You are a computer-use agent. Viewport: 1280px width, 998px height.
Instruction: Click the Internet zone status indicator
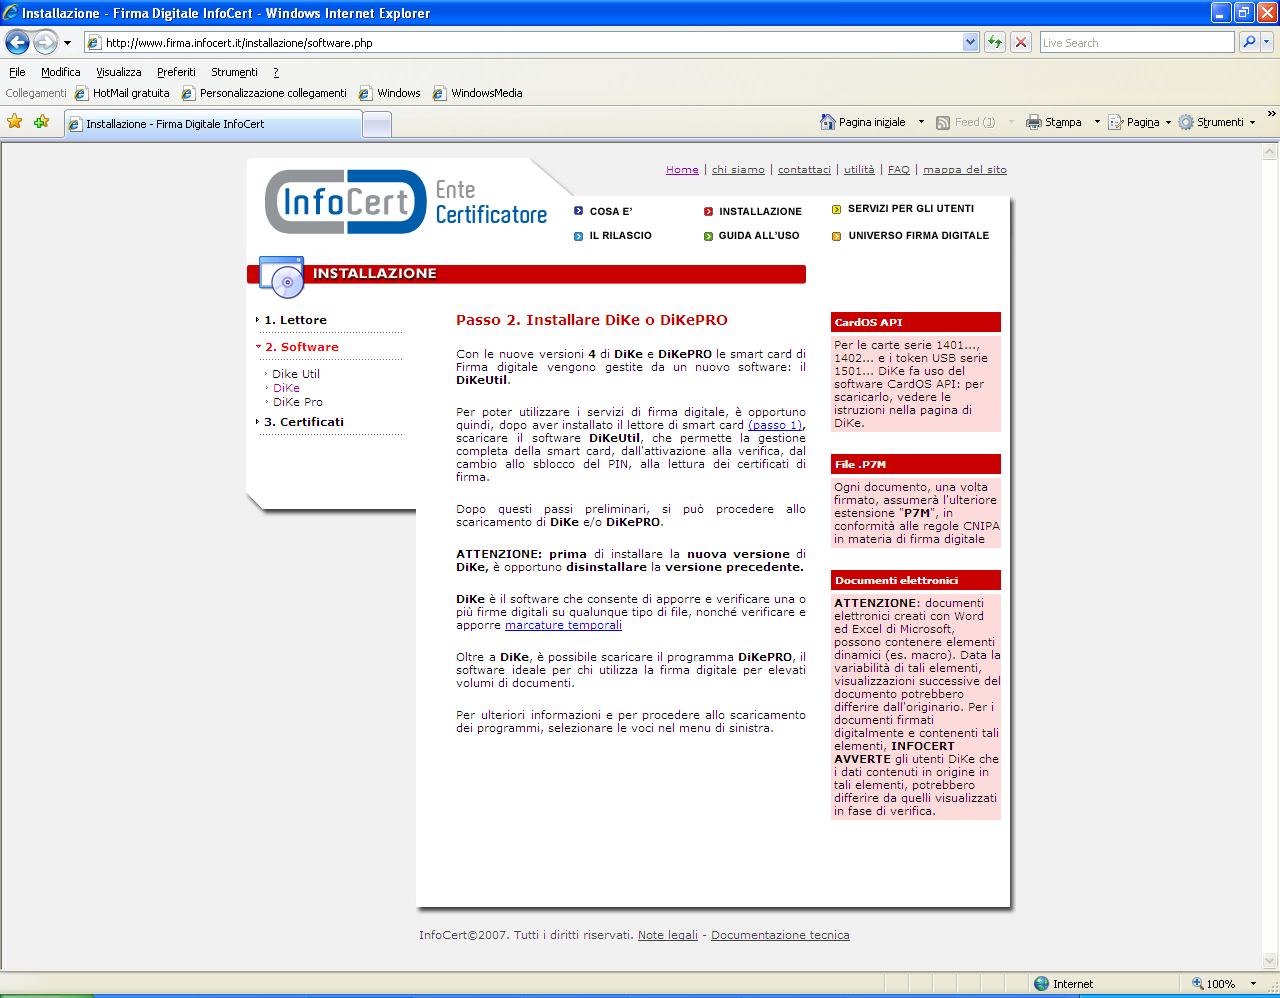tap(1063, 984)
